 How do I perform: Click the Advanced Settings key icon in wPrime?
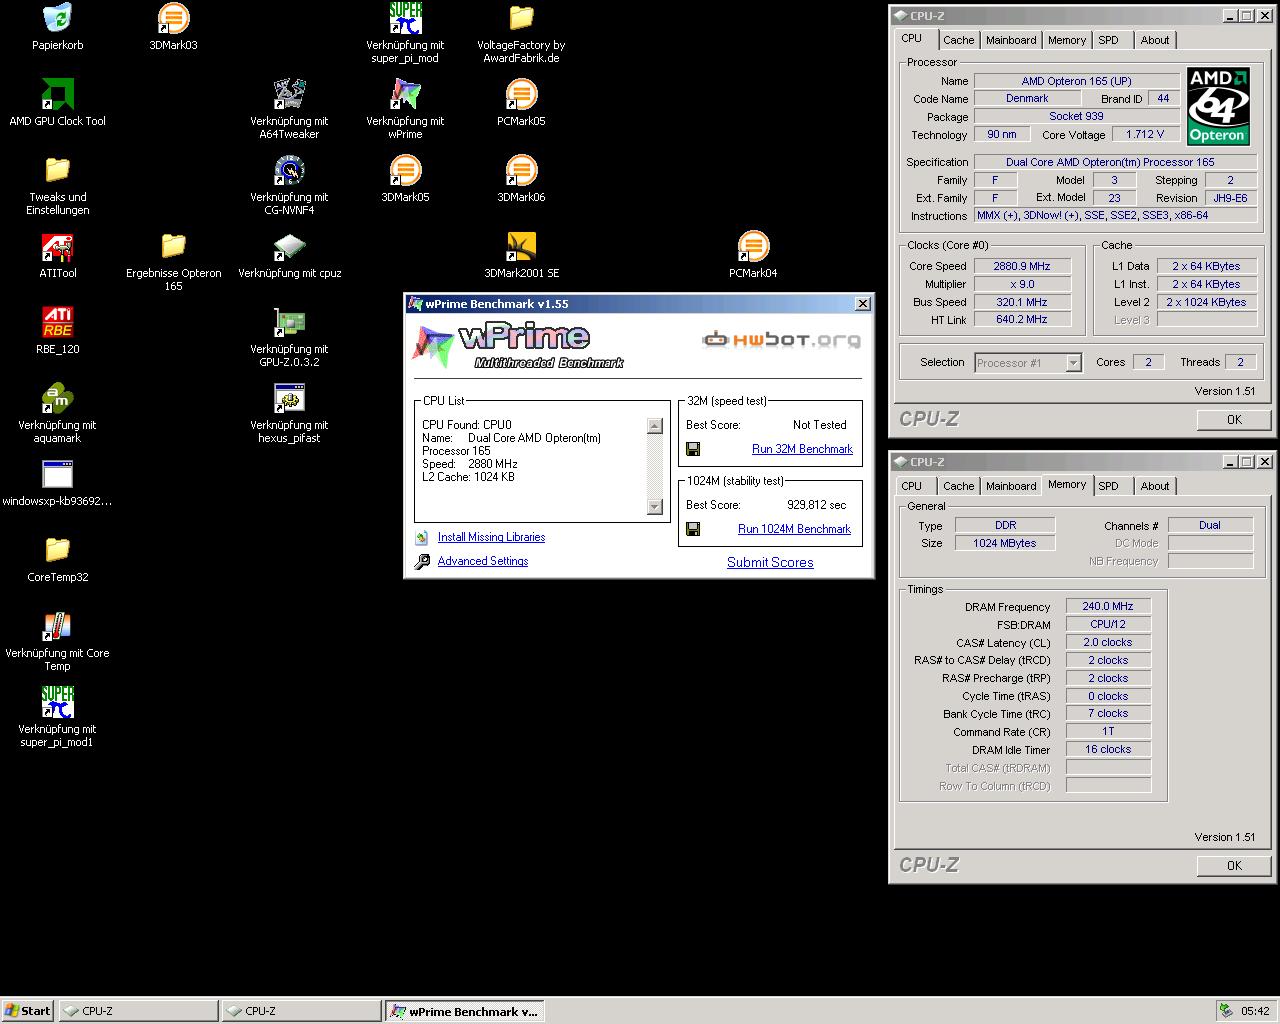(x=422, y=562)
